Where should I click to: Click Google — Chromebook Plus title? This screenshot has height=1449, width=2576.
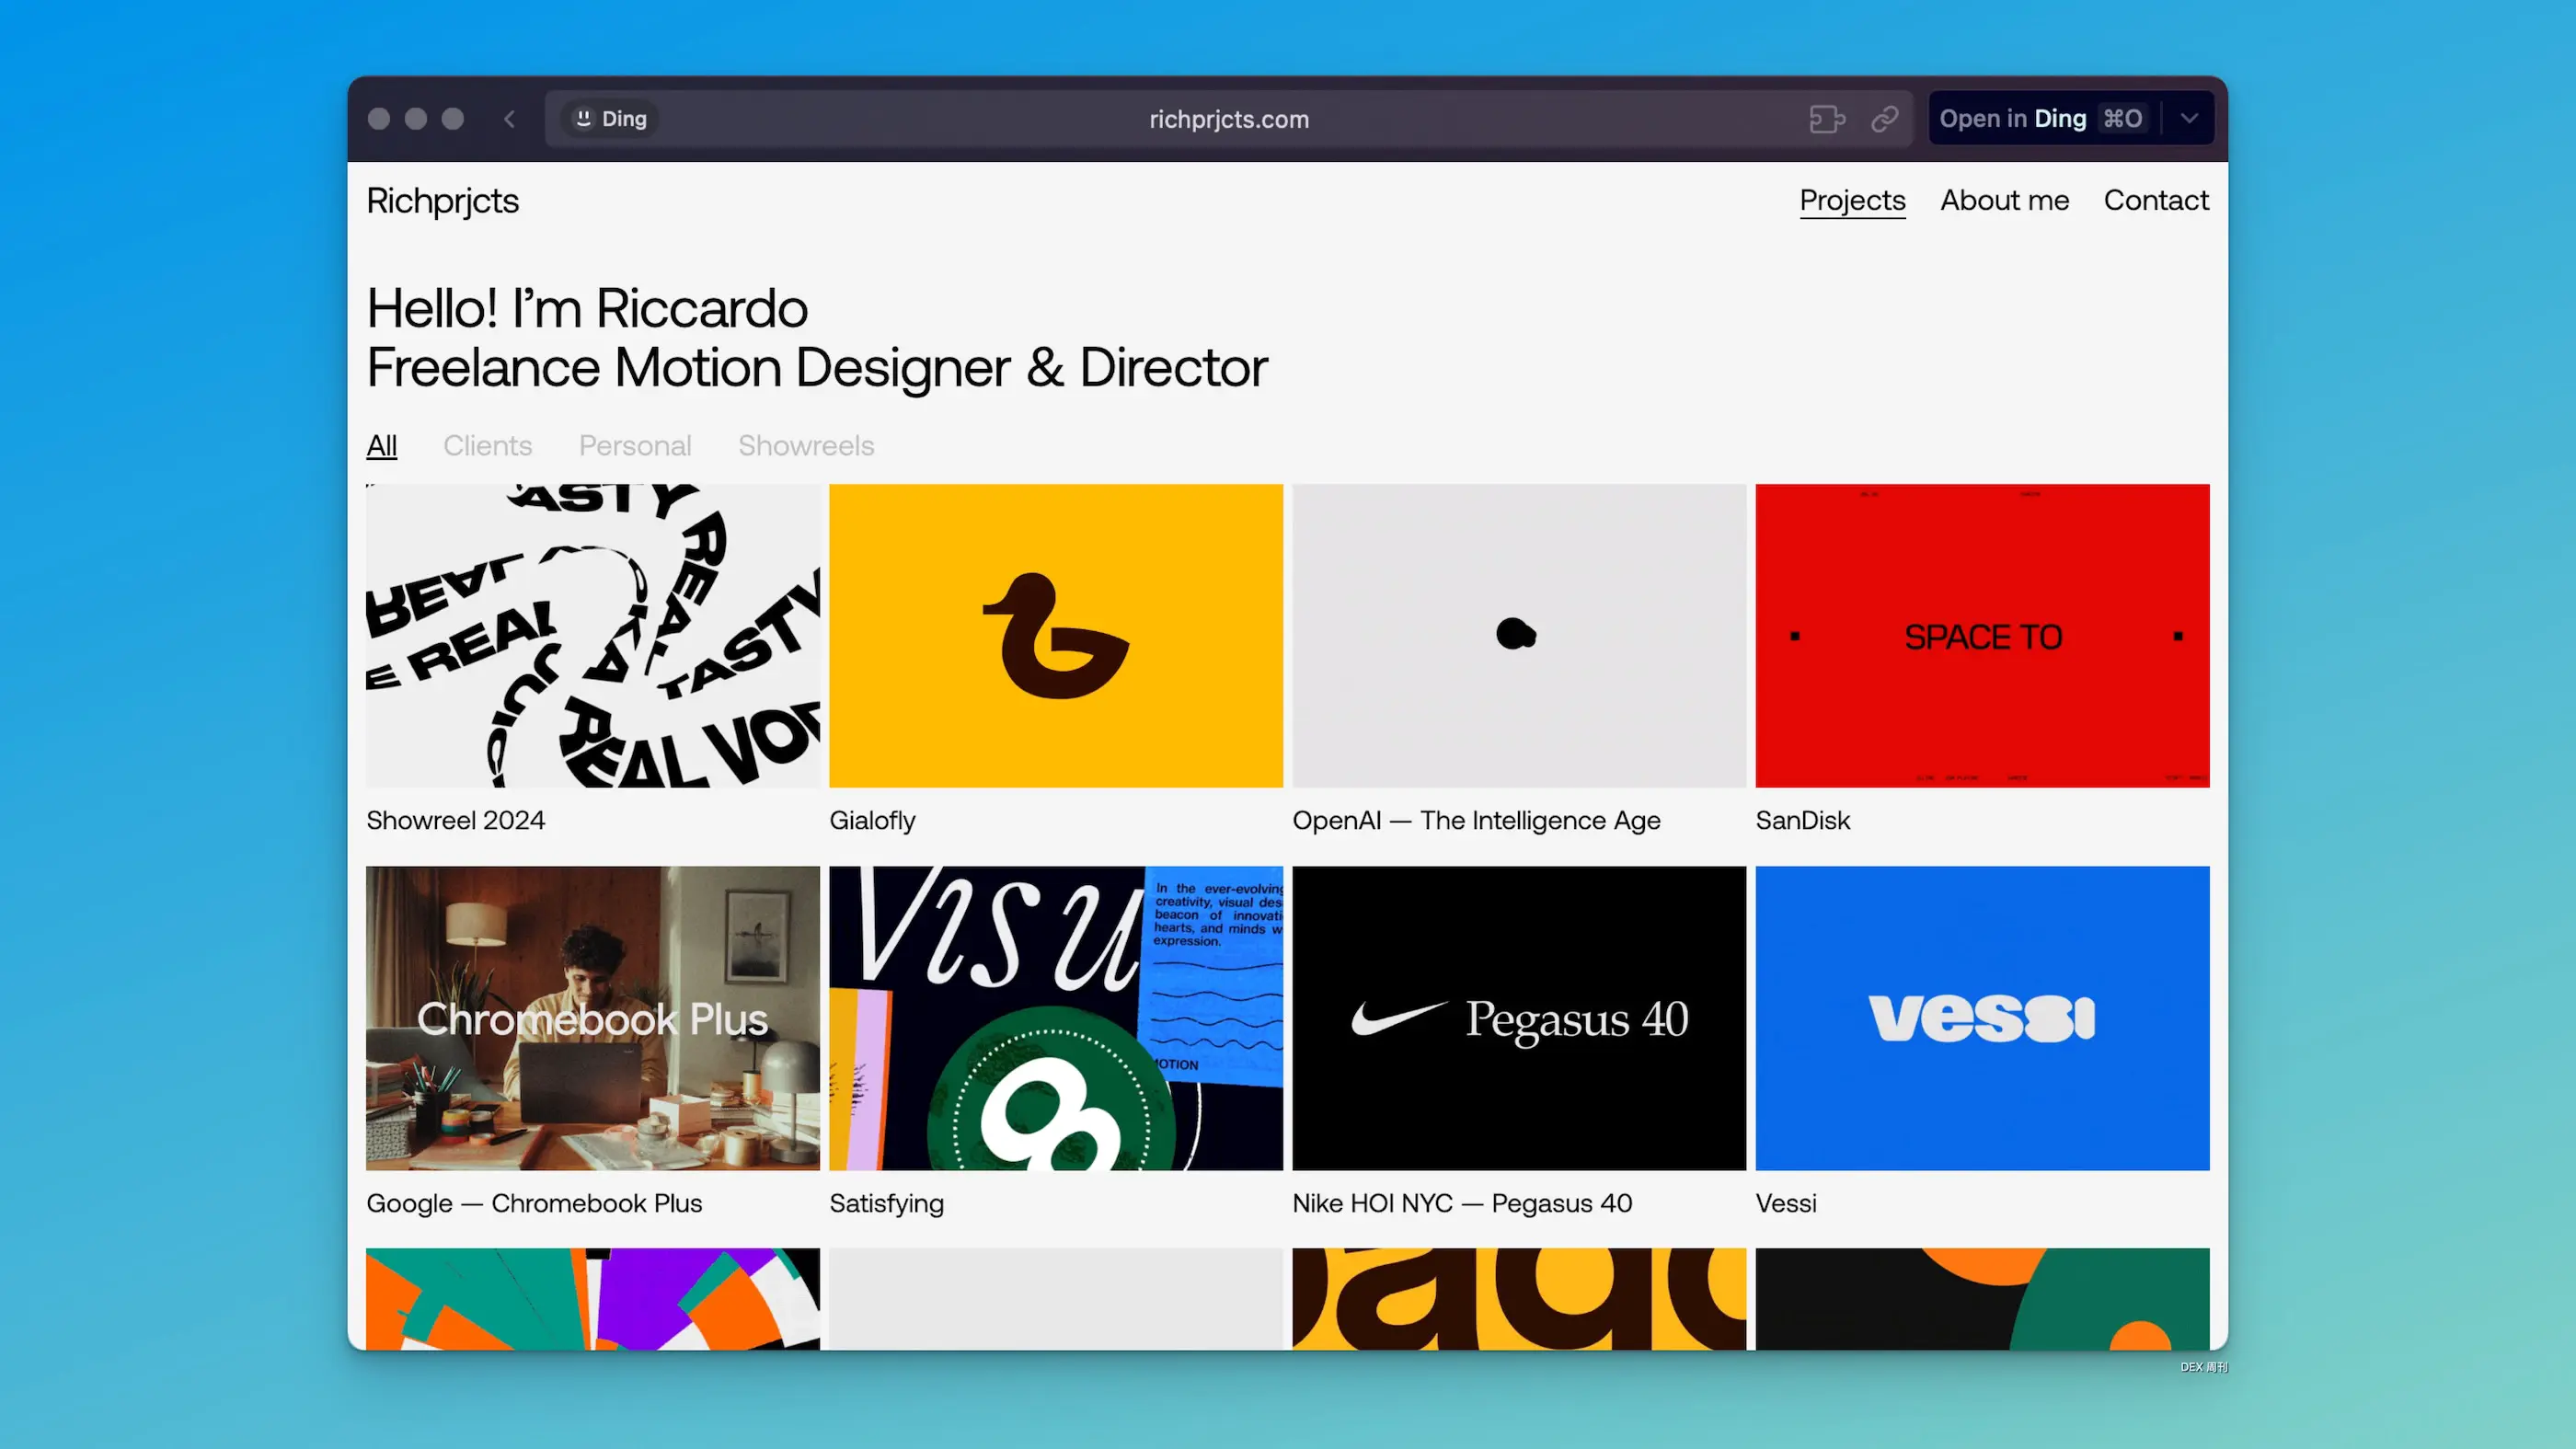point(534,1203)
